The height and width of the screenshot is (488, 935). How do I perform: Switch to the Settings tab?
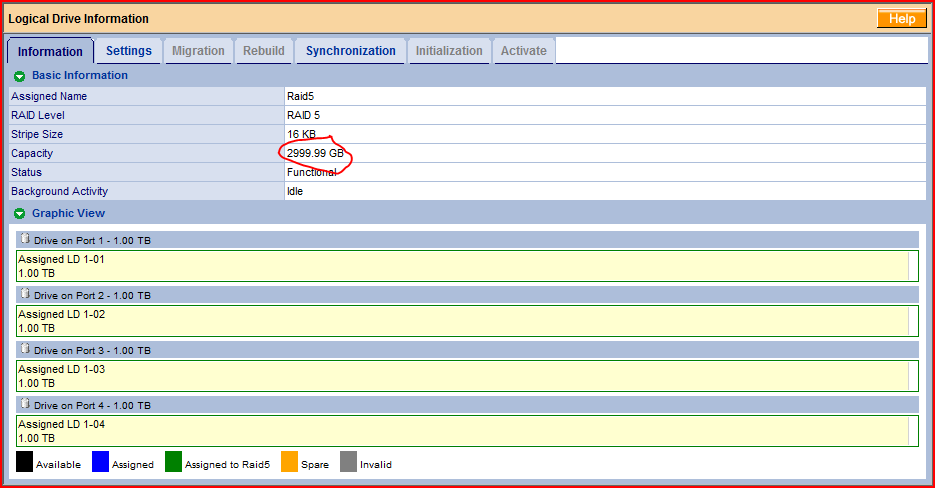point(129,51)
